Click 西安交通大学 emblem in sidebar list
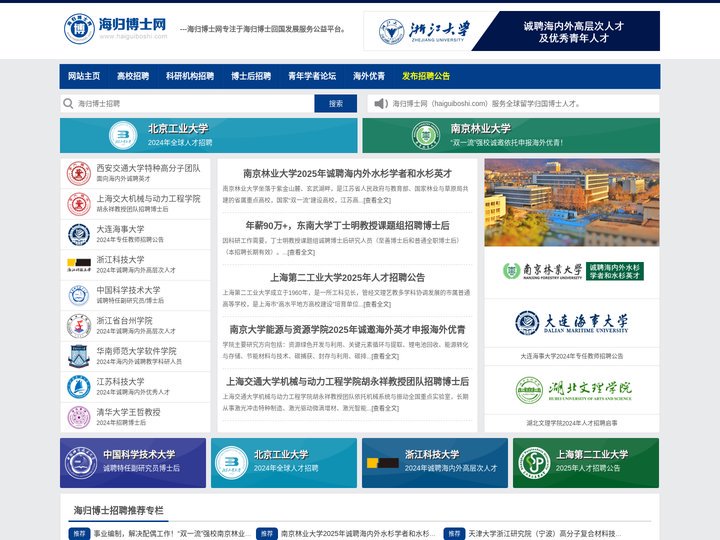Viewport: 720px width, 540px height. point(79,173)
